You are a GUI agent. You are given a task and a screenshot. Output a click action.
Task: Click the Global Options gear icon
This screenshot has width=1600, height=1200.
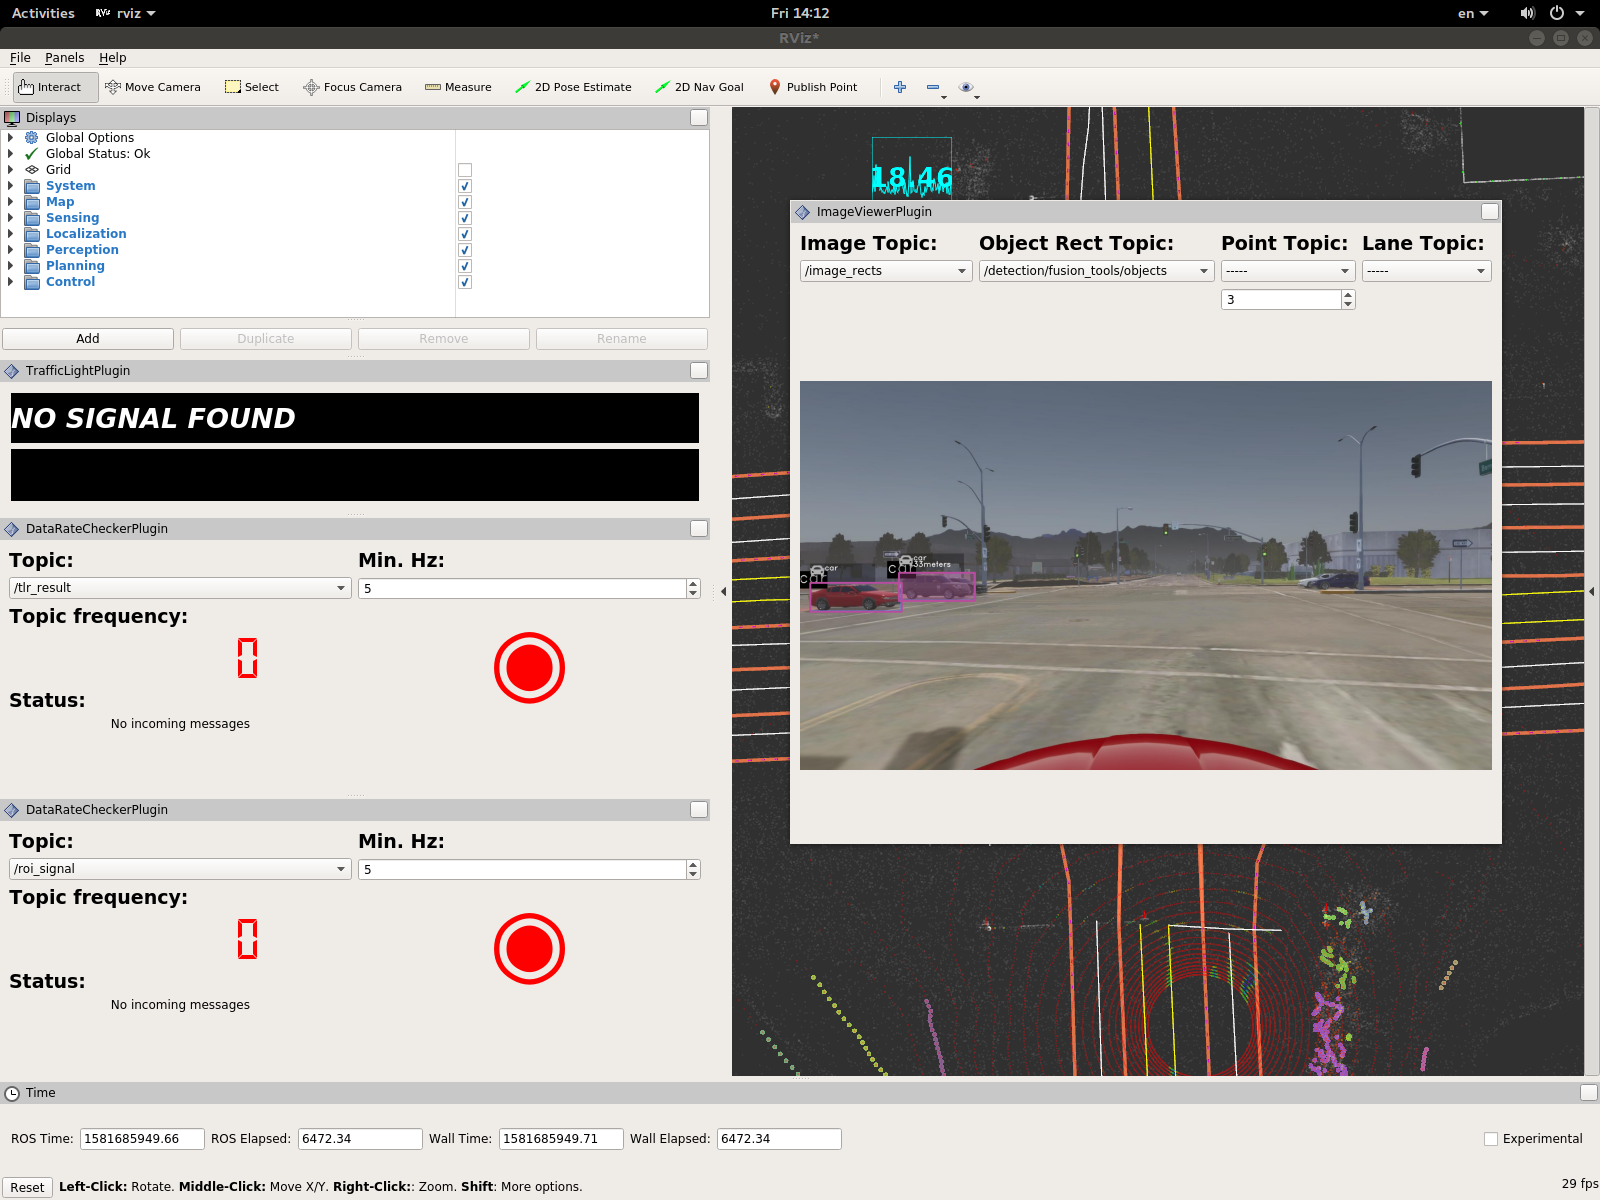pyautogui.click(x=32, y=138)
